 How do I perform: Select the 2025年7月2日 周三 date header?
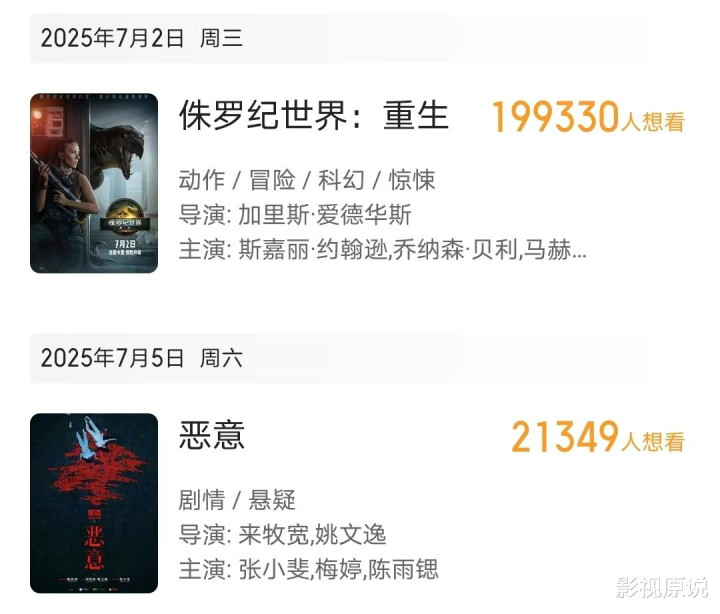(x=141, y=38)
